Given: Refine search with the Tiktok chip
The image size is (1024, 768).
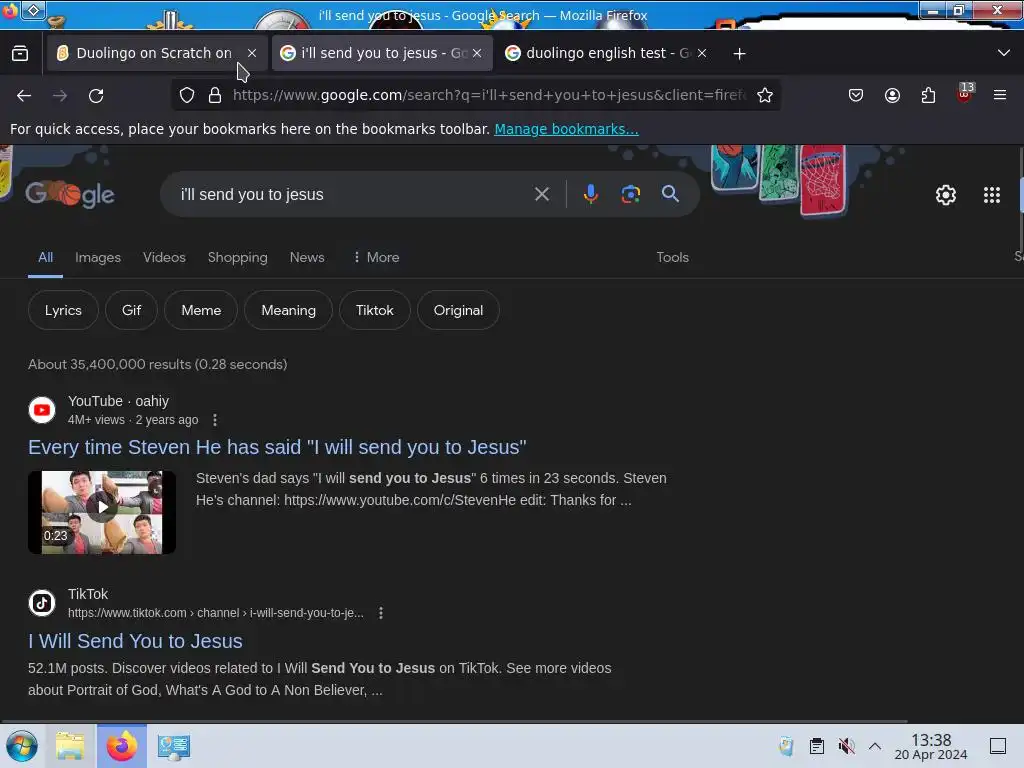Looking at the screenshot, I should [375, 310].
